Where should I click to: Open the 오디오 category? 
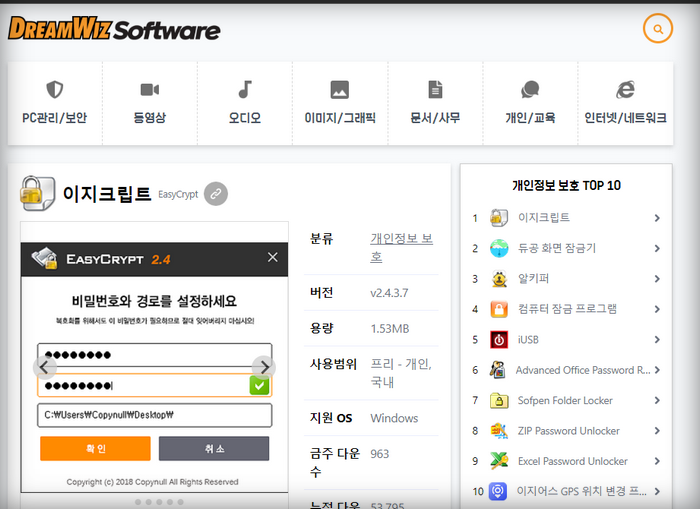pos(245,103)
